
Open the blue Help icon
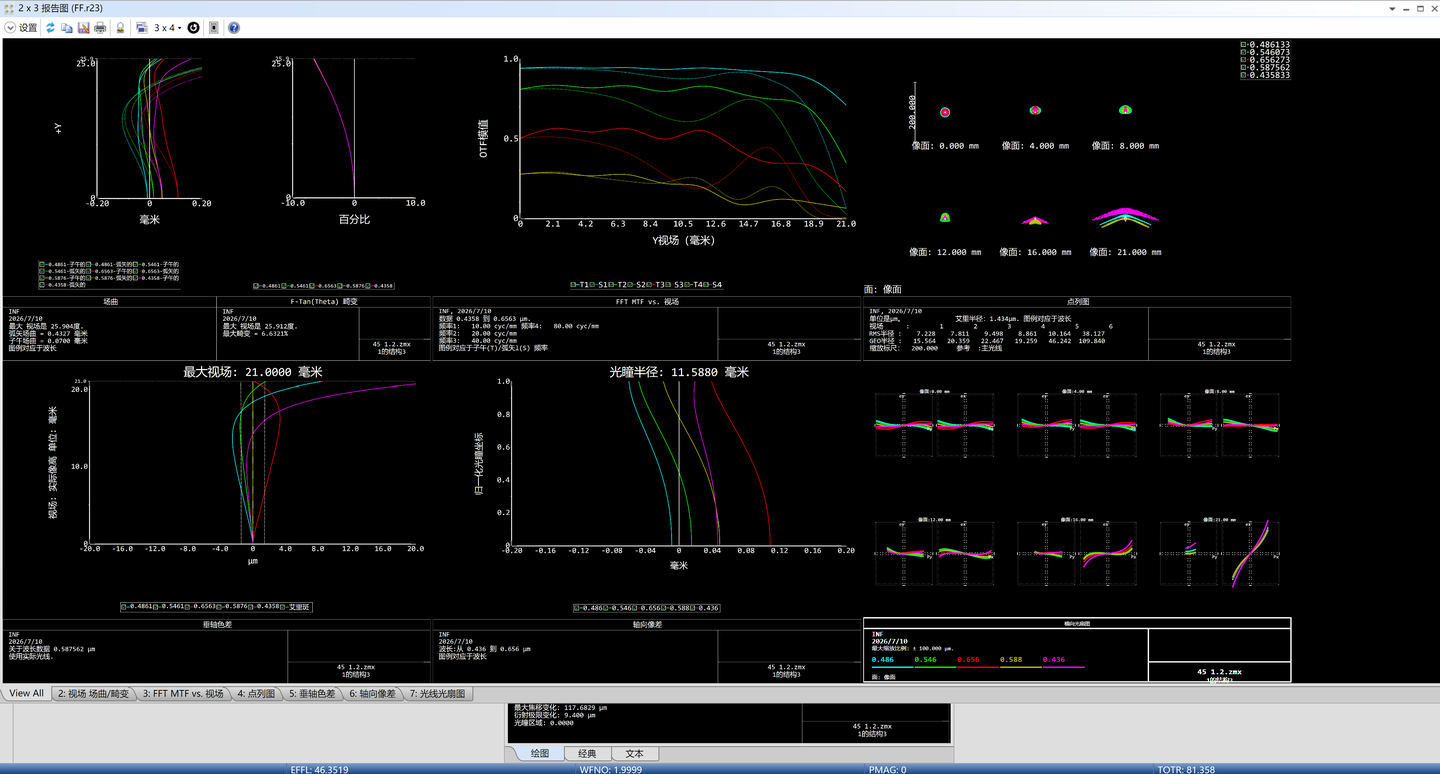click(x=234, y=28)
